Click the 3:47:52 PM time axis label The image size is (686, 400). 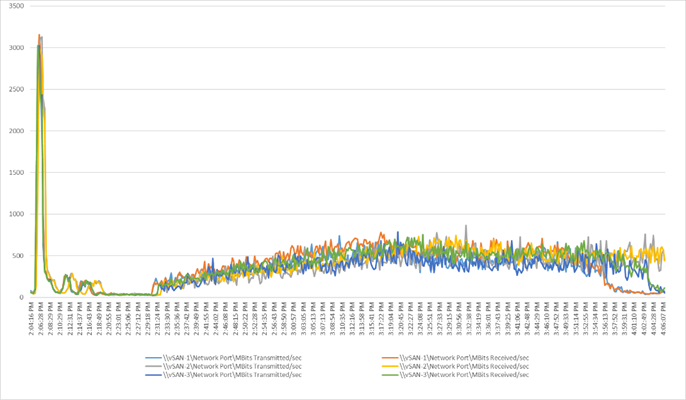[x=555, y=318]
